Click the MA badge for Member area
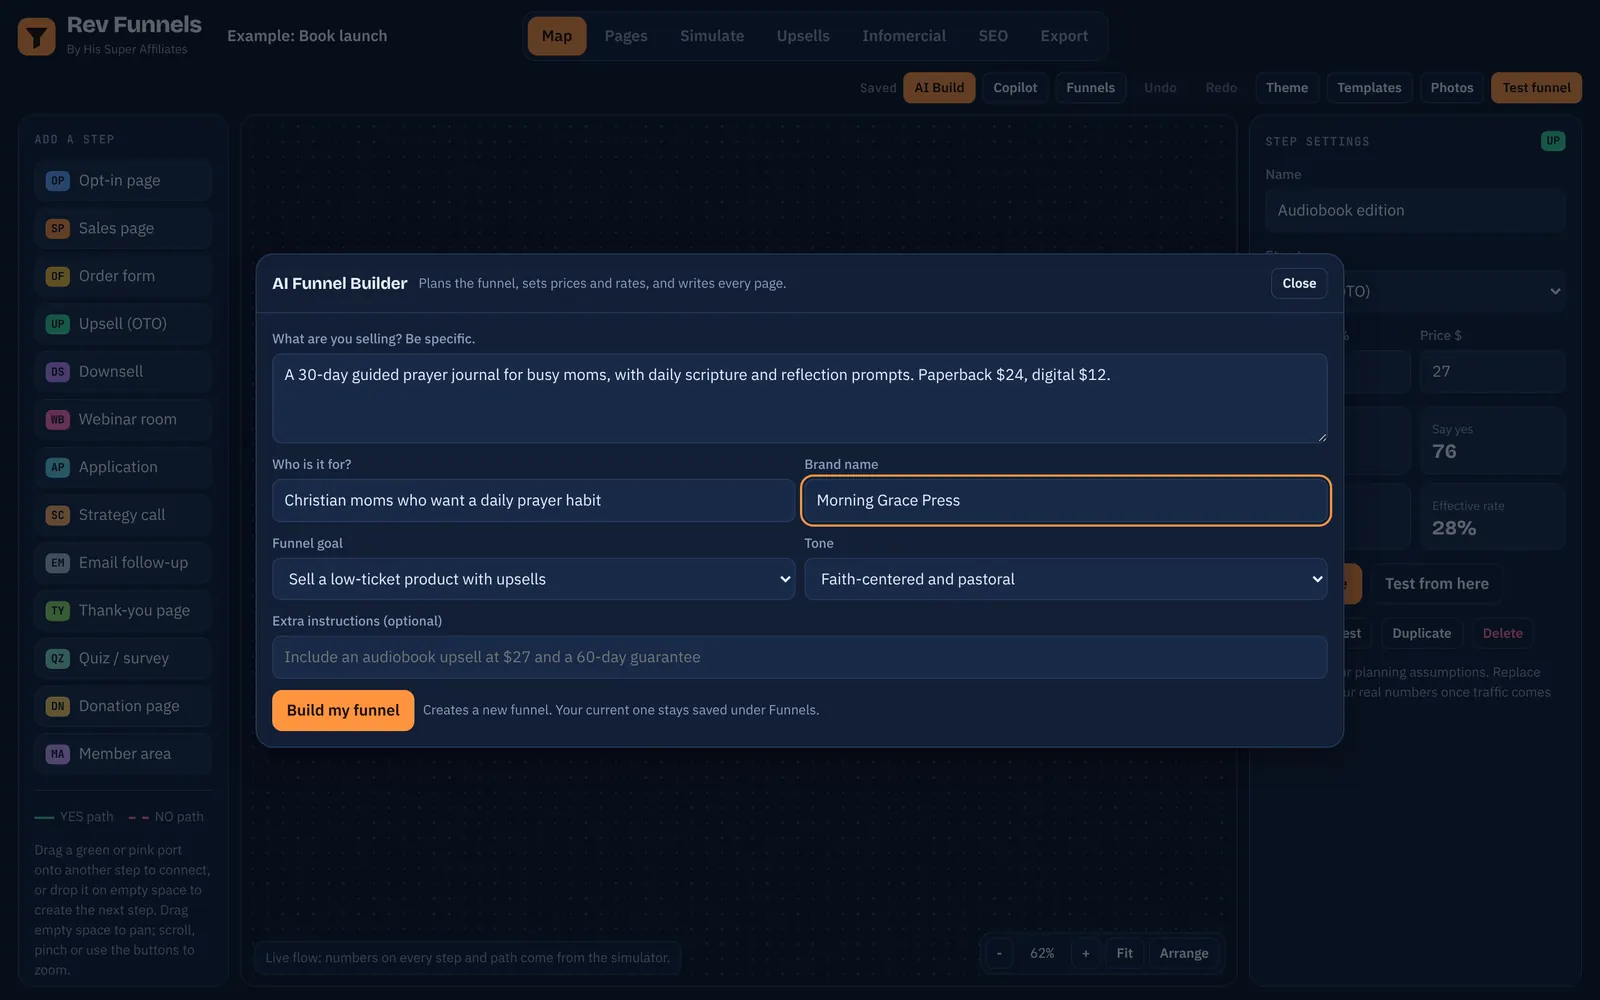The width and height of the screenshot is (1600, 1000). coord(58,754)
